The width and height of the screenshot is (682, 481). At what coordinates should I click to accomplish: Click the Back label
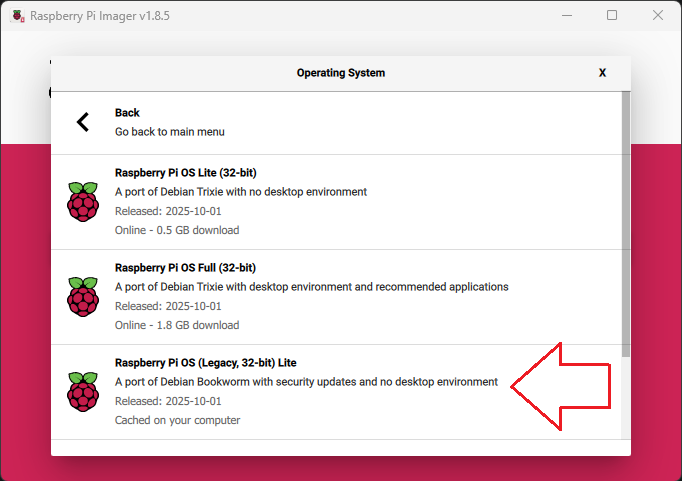pos(127,113)
